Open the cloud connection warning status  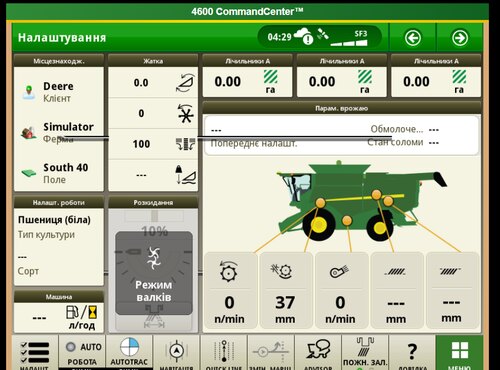point(303,36)
